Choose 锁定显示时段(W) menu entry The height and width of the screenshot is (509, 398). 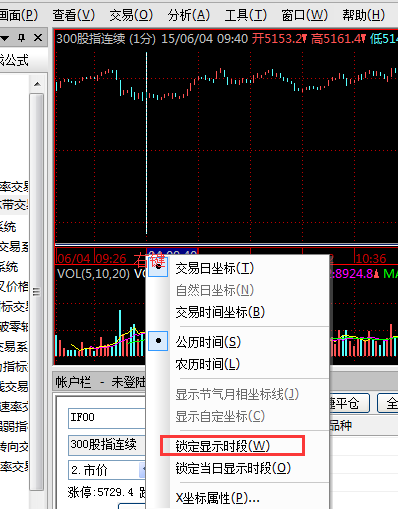(223, 446)
